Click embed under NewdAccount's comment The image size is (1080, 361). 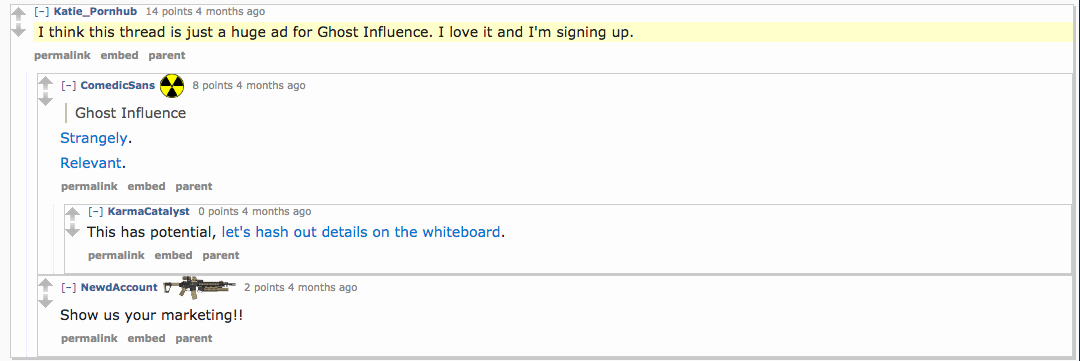(x=146, y=338)
